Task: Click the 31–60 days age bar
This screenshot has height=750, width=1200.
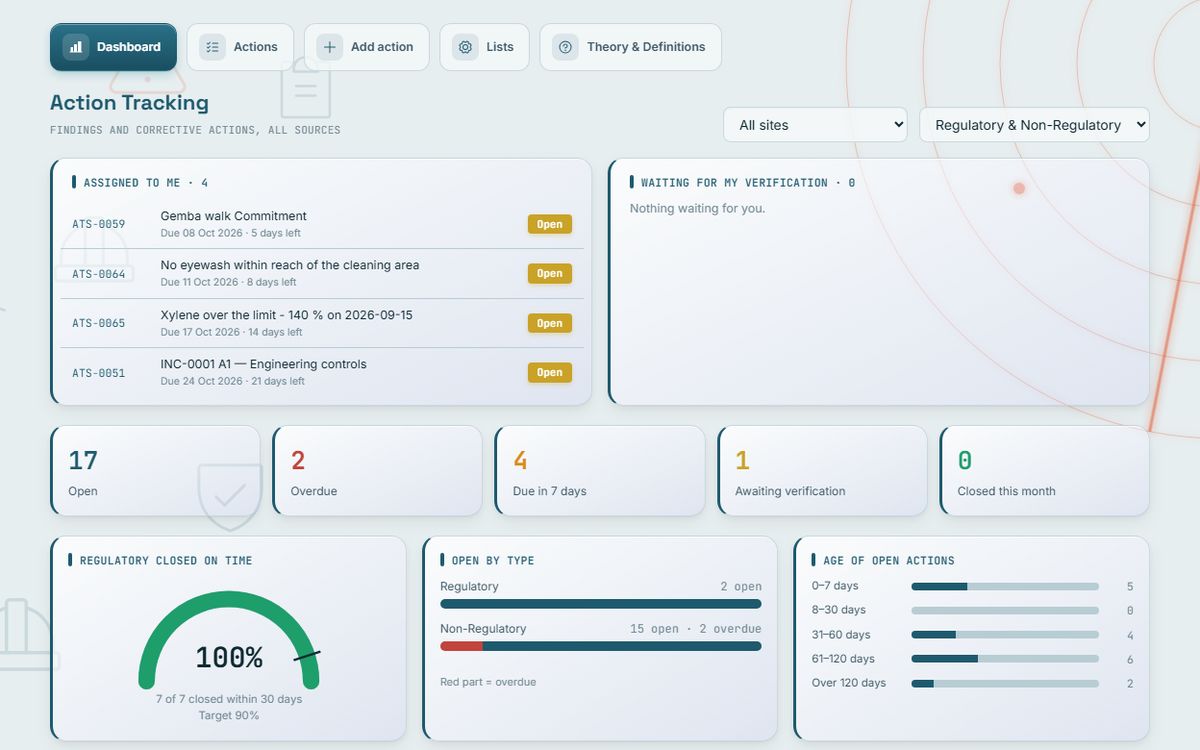Action: coord(1005,635)
